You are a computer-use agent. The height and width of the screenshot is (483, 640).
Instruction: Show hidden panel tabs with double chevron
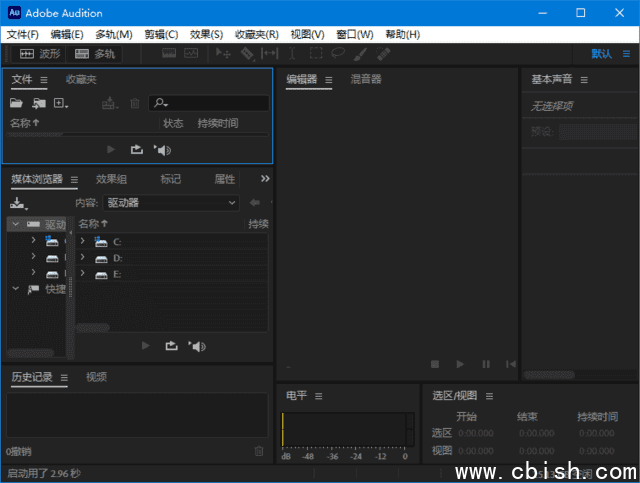pos(265,179)
